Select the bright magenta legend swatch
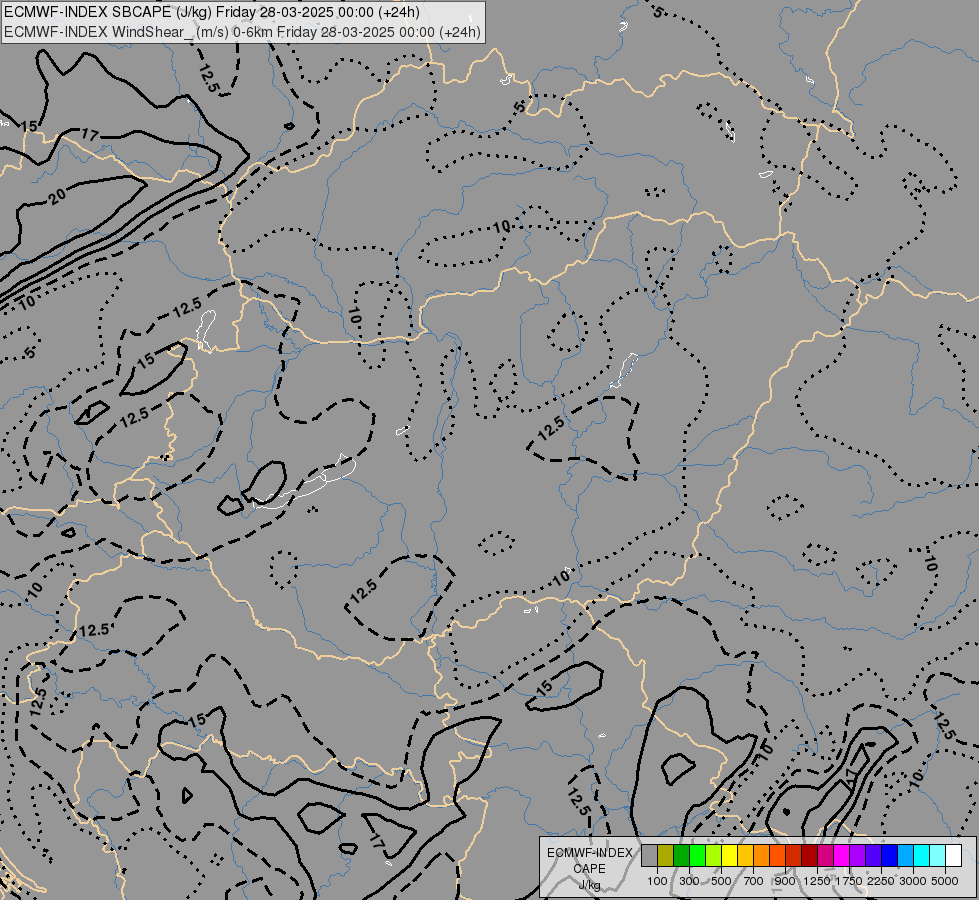This screenshot has width=979, height=900. [x=842, y=856]
